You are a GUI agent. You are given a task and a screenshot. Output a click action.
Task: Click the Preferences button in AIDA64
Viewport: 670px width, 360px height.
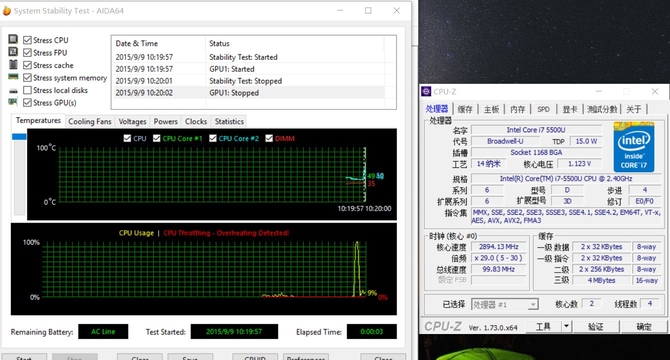pyautogui.click(x=306, y=357)
